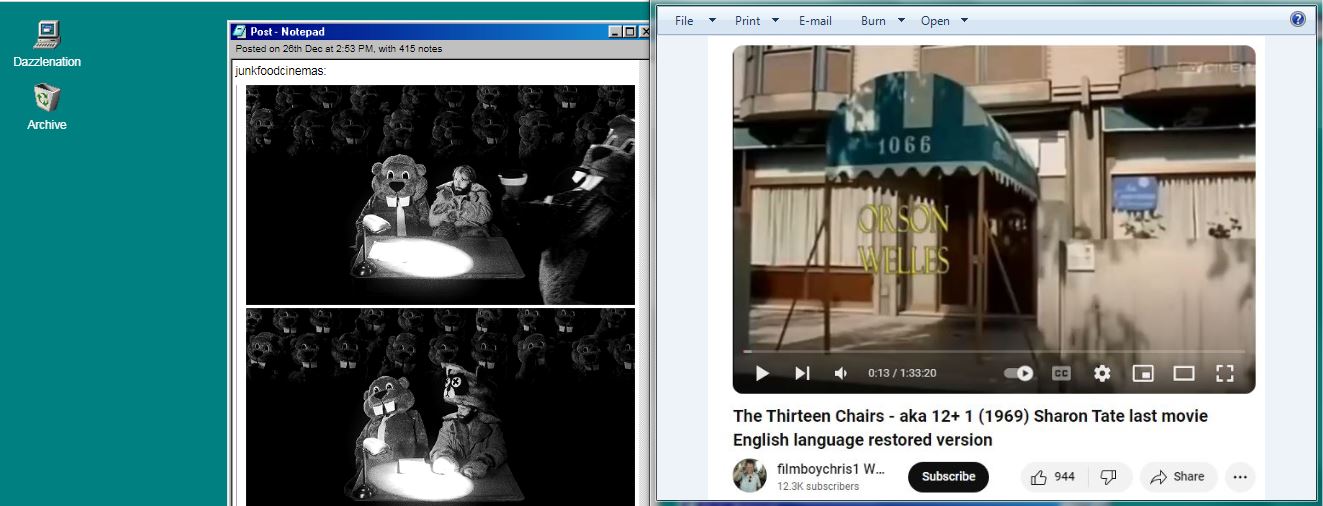
Task: Open the filmboychris1 channel name link
Action: 831,468
